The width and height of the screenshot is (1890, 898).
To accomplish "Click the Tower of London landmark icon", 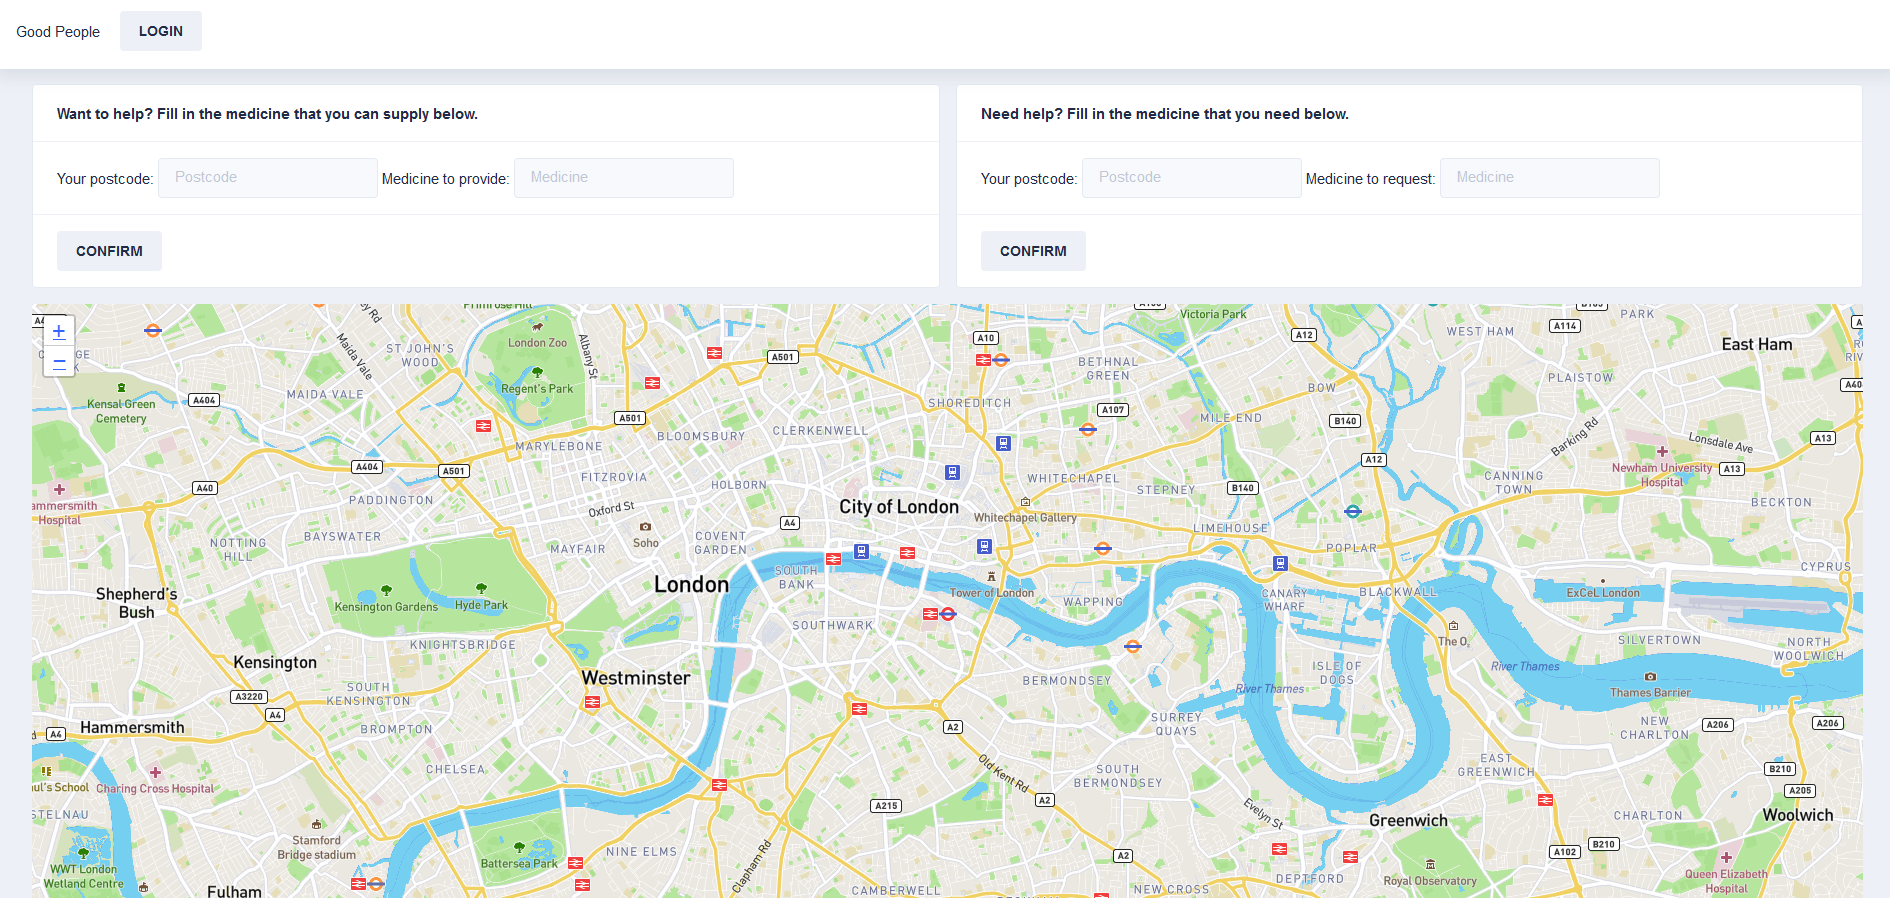I will (991, 576).
